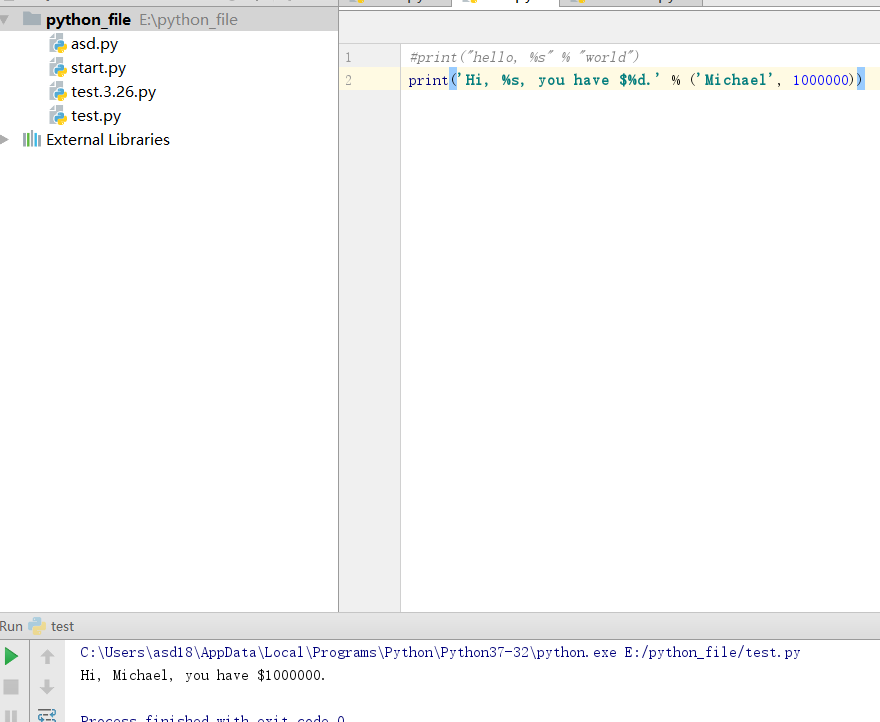This screenshot has height=722, width=880.
Task: Pause the program output
Action: (11, 716)
